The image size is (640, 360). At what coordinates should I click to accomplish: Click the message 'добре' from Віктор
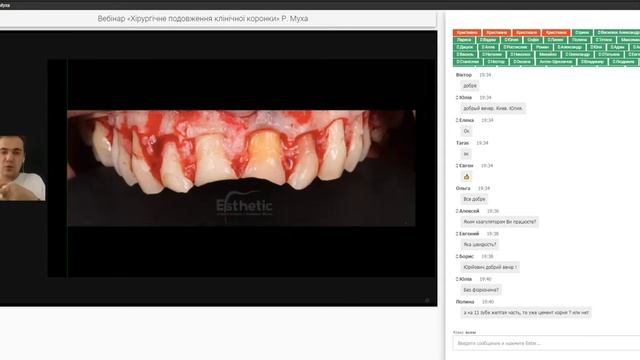(470, 86)
